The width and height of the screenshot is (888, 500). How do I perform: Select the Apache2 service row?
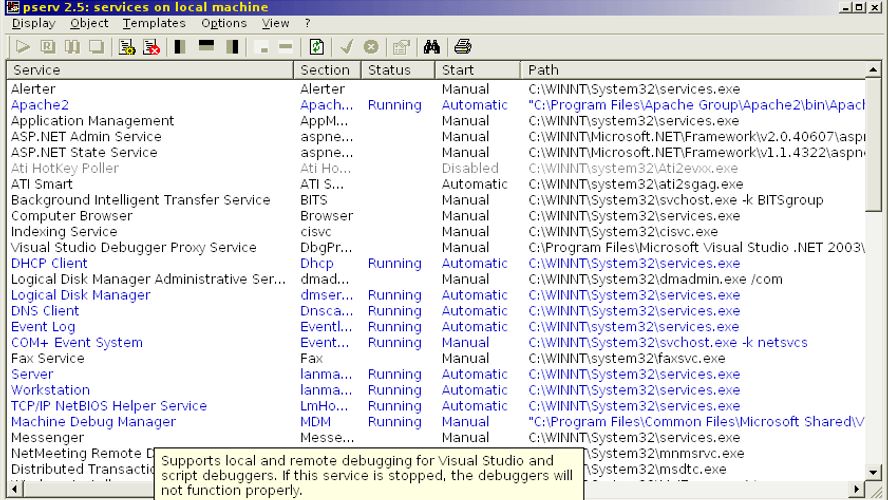pos(436,105)
